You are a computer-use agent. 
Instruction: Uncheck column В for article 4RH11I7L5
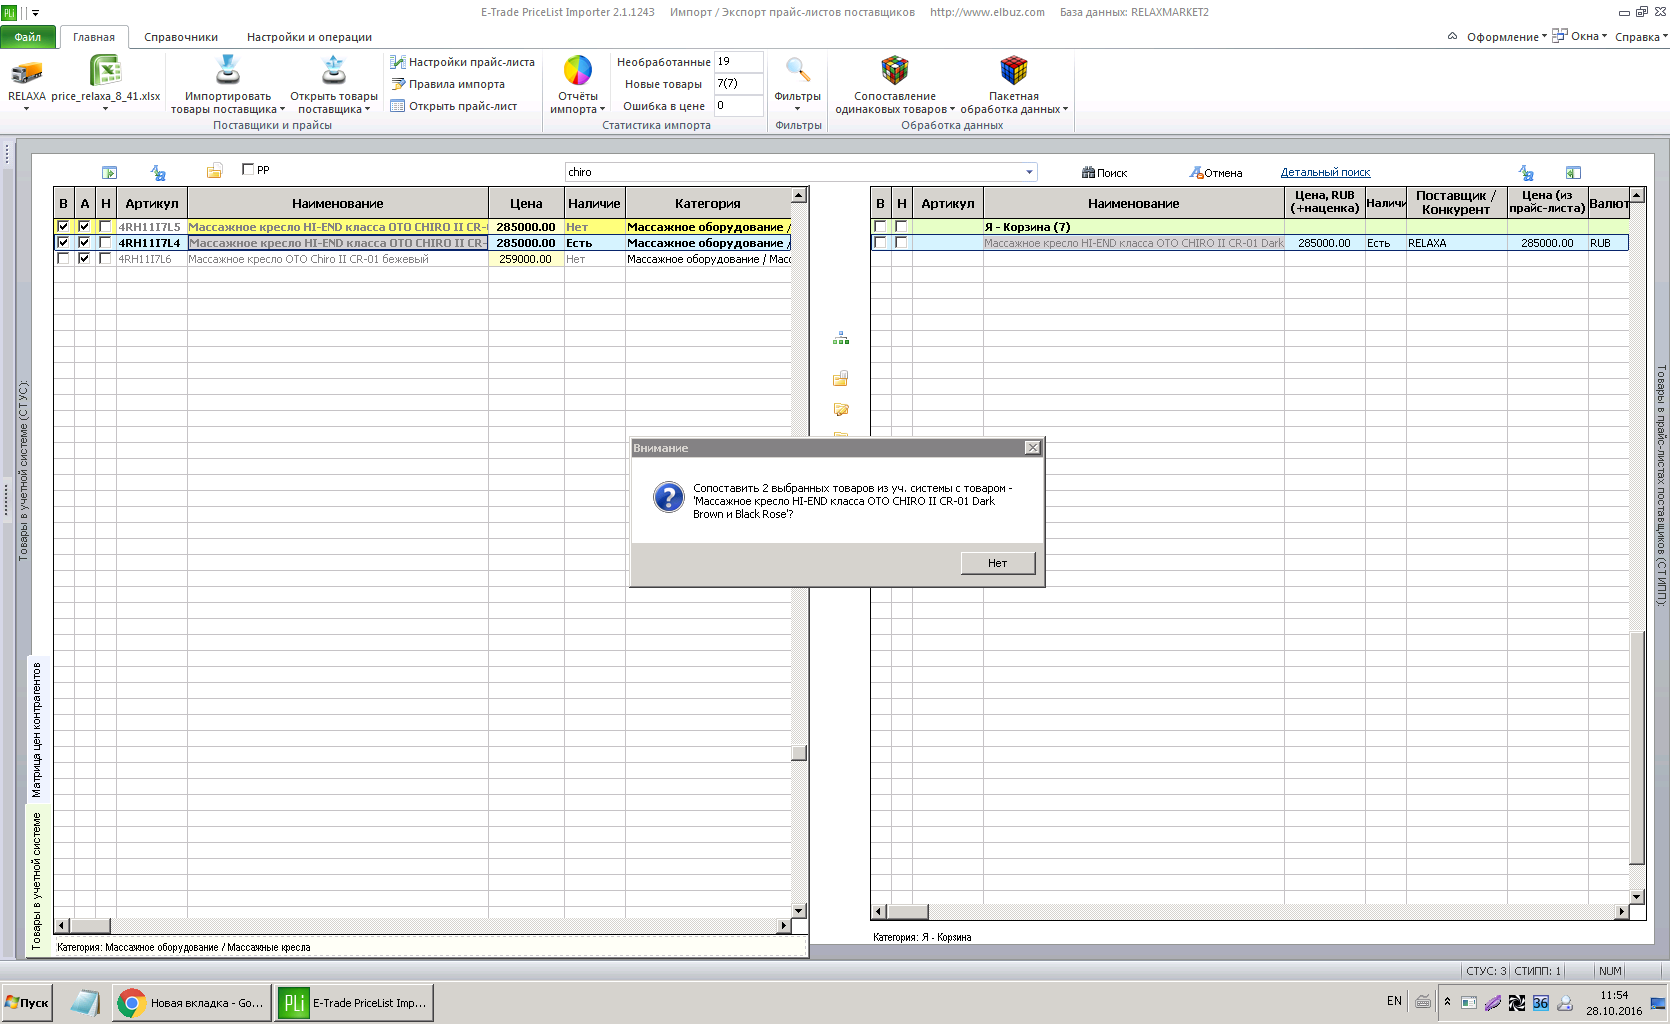point(63,227)
